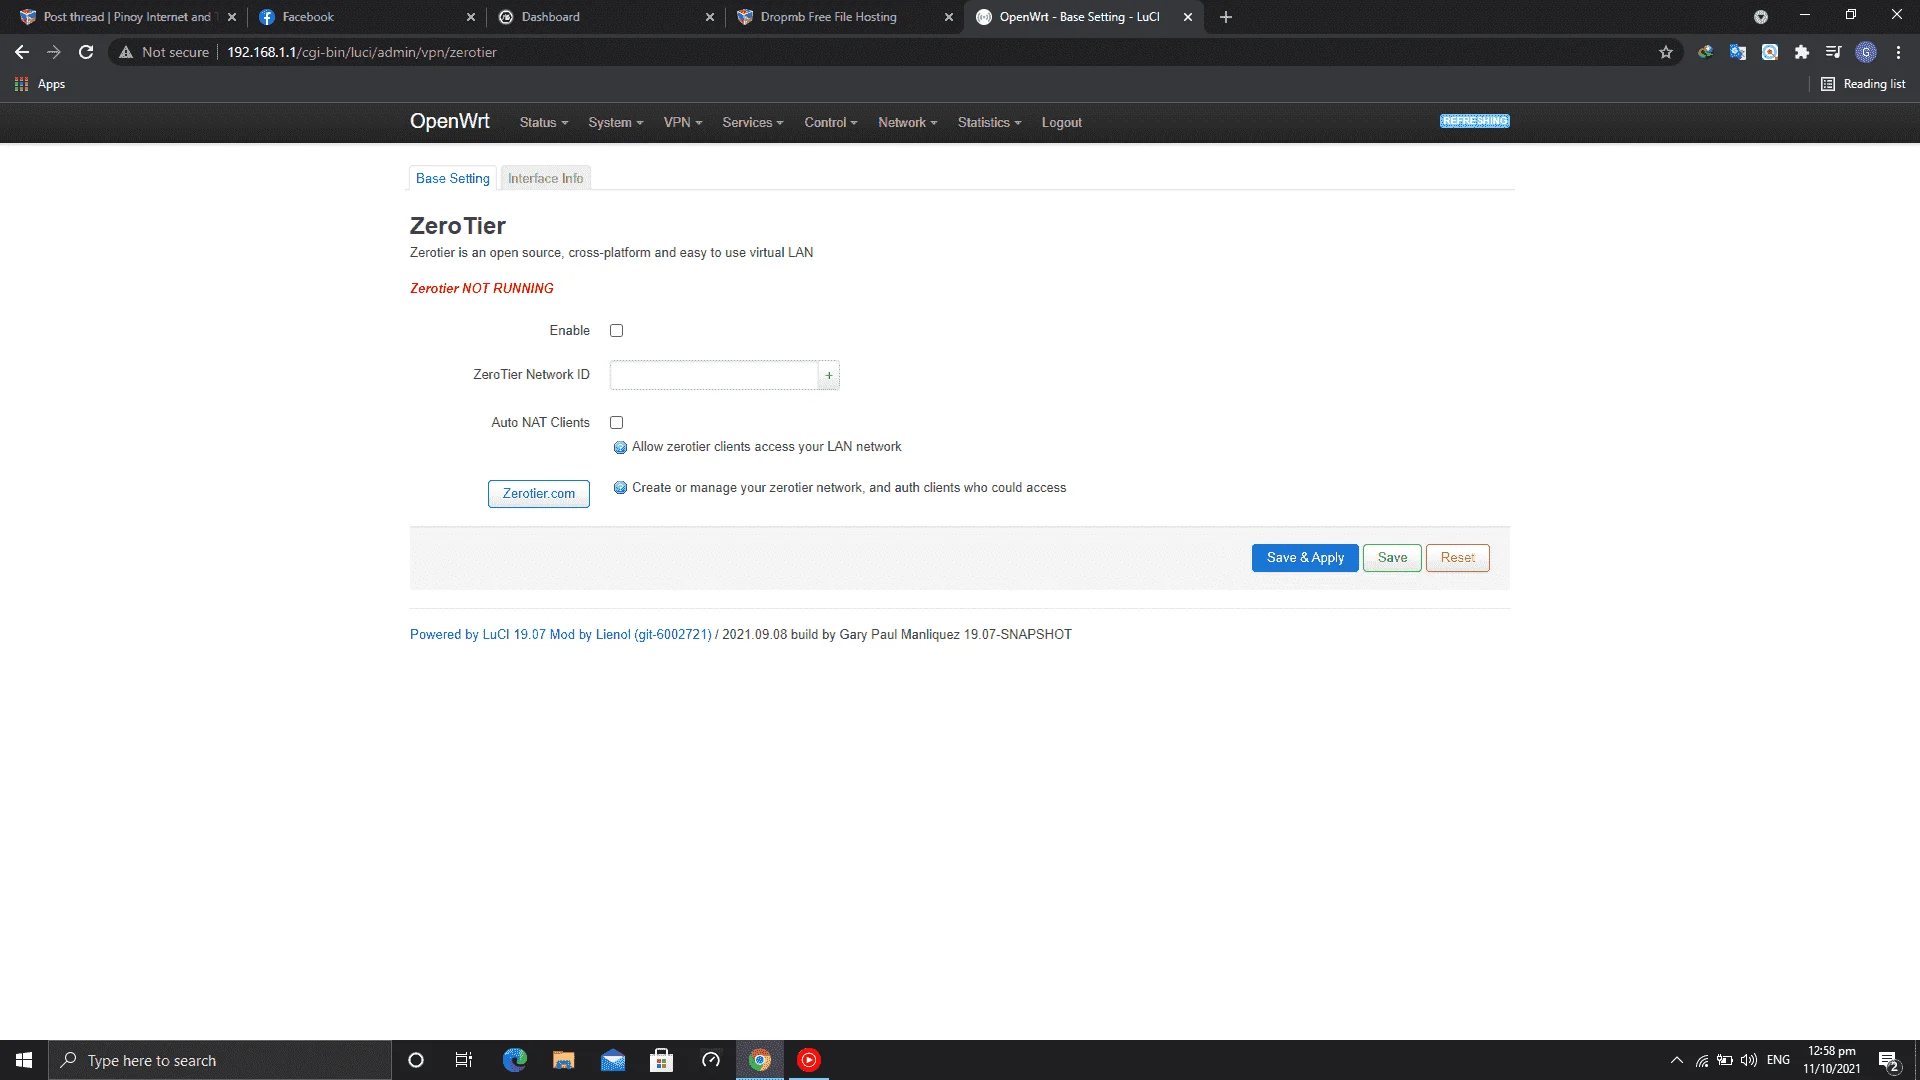Open the Mail app from taskbar

(x=612, y=1060)
